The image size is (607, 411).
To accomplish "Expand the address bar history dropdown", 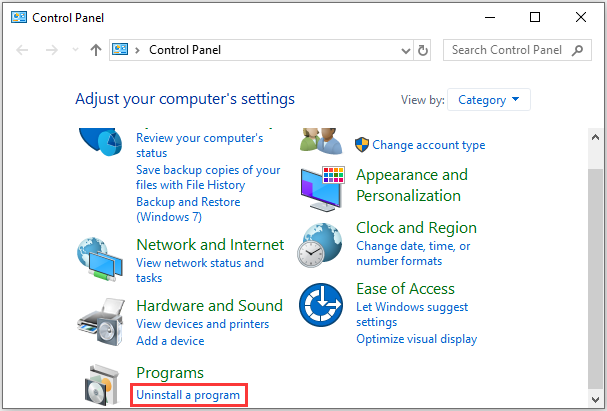I will pyautogui.click(x=404, y=50).
